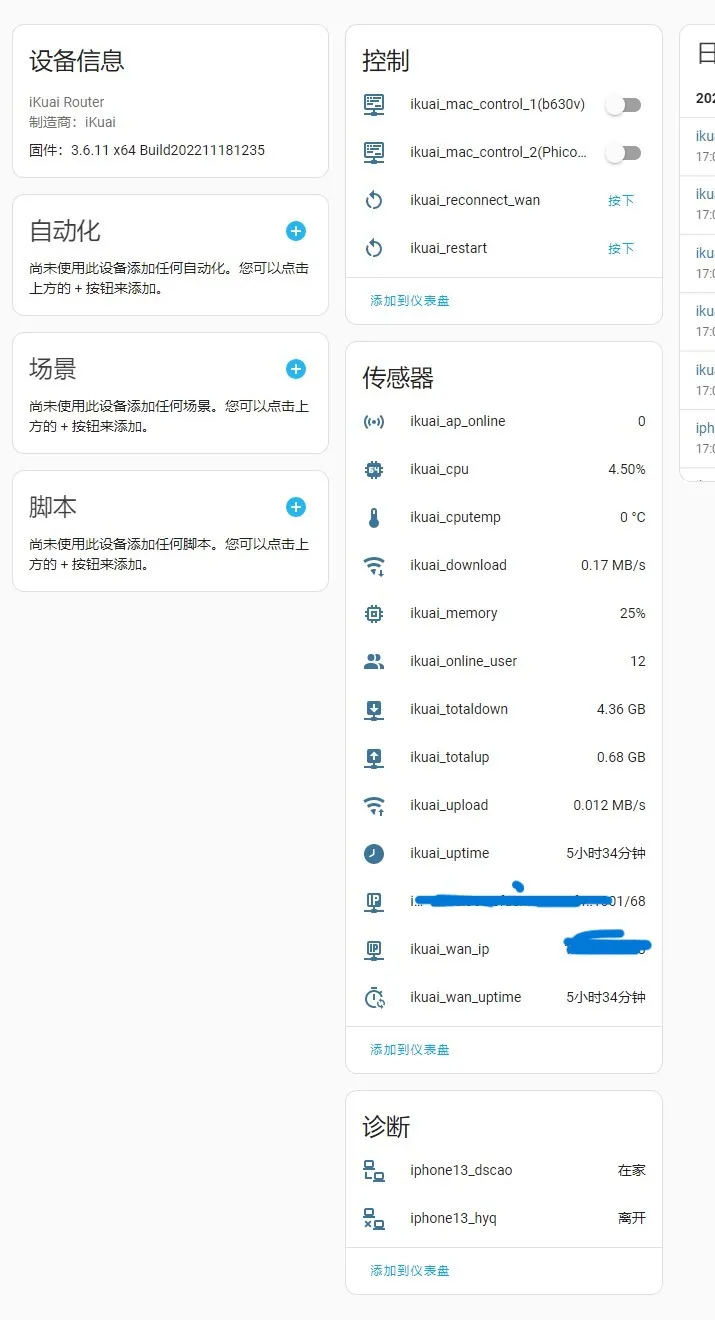
Task: Add a new script with plus icon
Action: click(296, 507)
